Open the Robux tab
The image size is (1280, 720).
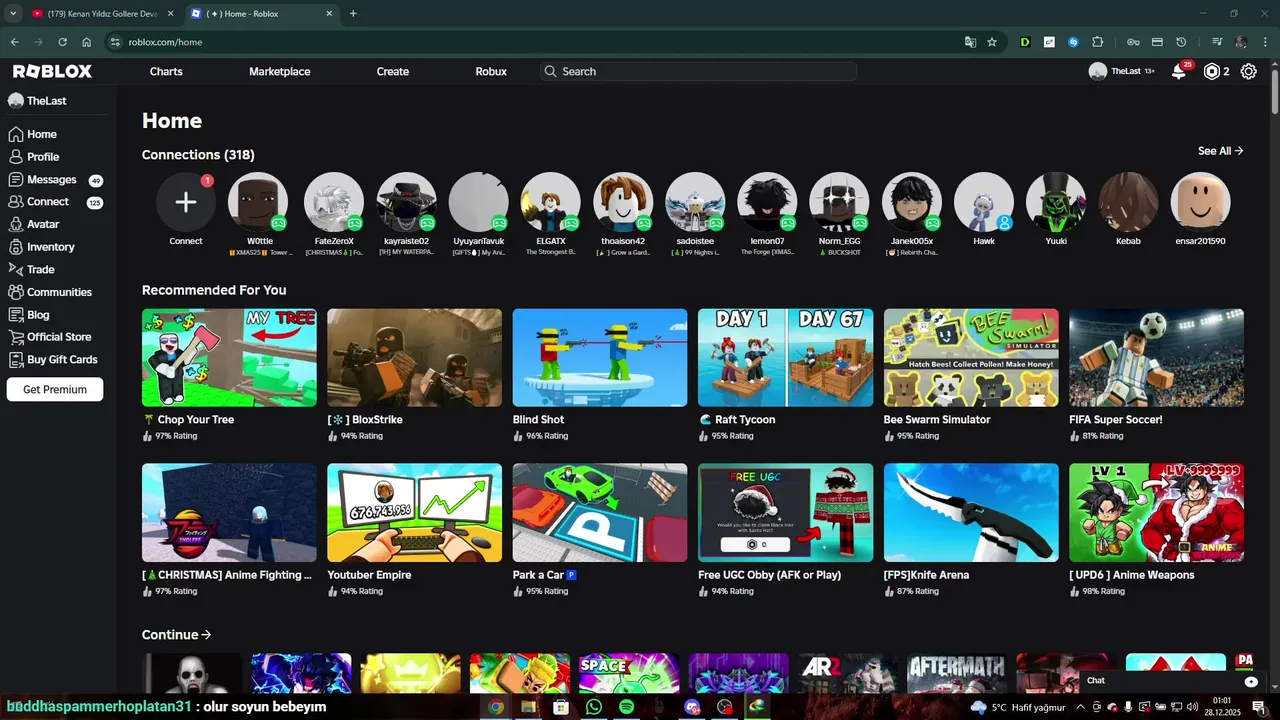tap(491, 71)
